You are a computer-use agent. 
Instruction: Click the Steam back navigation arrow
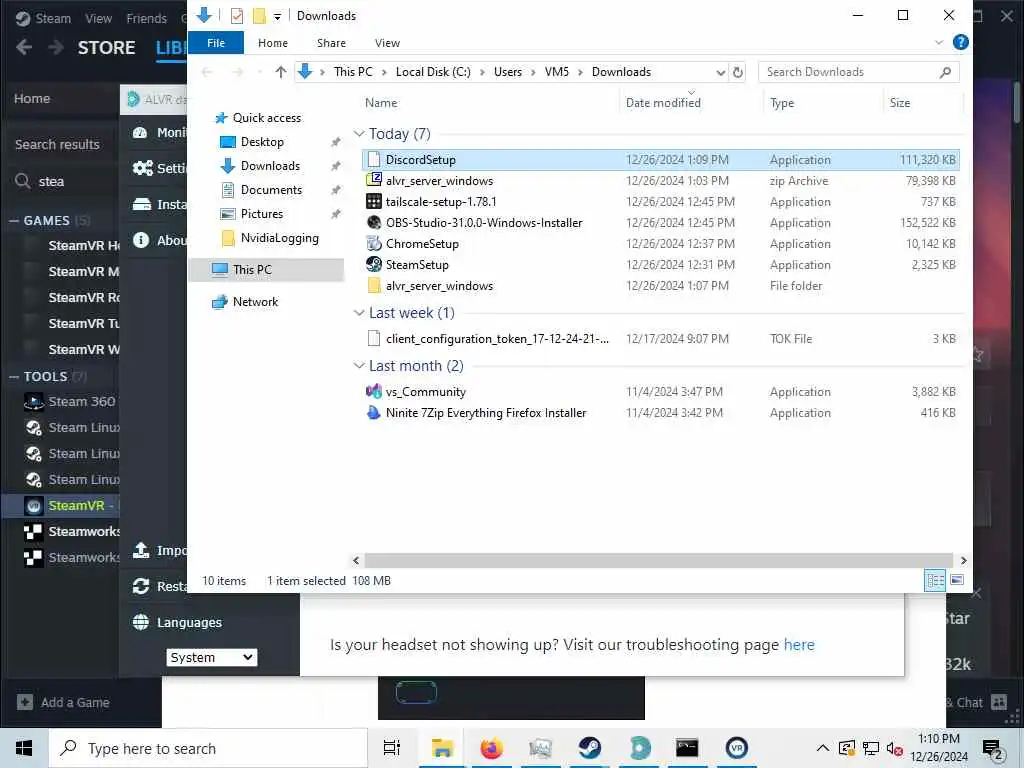(24, 47)
